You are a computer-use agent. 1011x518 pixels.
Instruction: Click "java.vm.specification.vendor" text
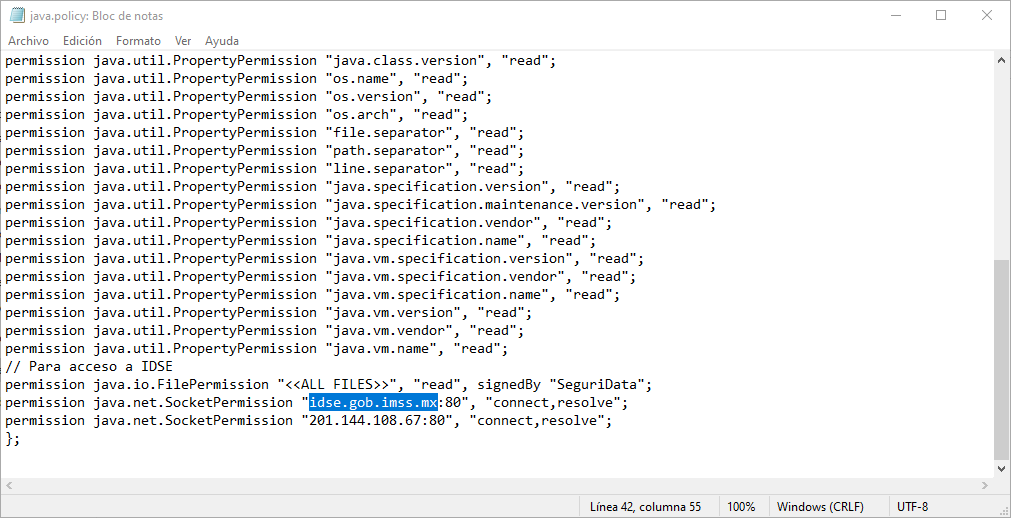pyautogui.click(x=444, y=277)
